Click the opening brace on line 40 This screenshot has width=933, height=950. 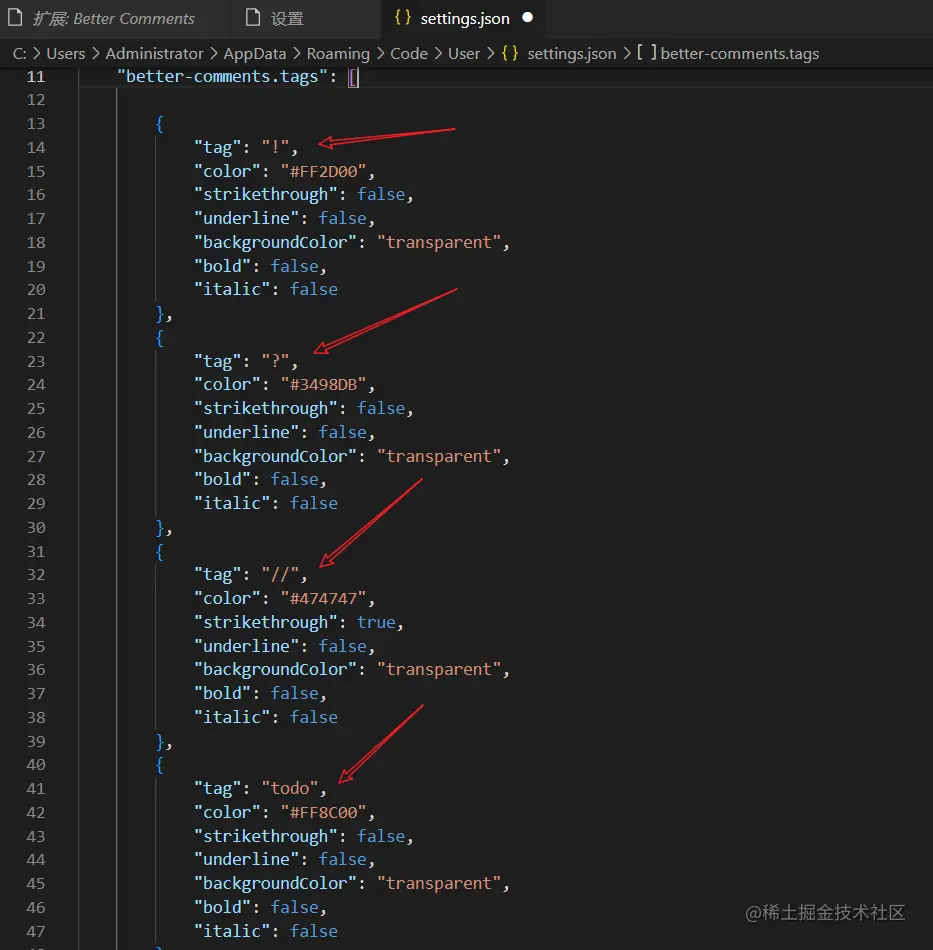[160, 765]
